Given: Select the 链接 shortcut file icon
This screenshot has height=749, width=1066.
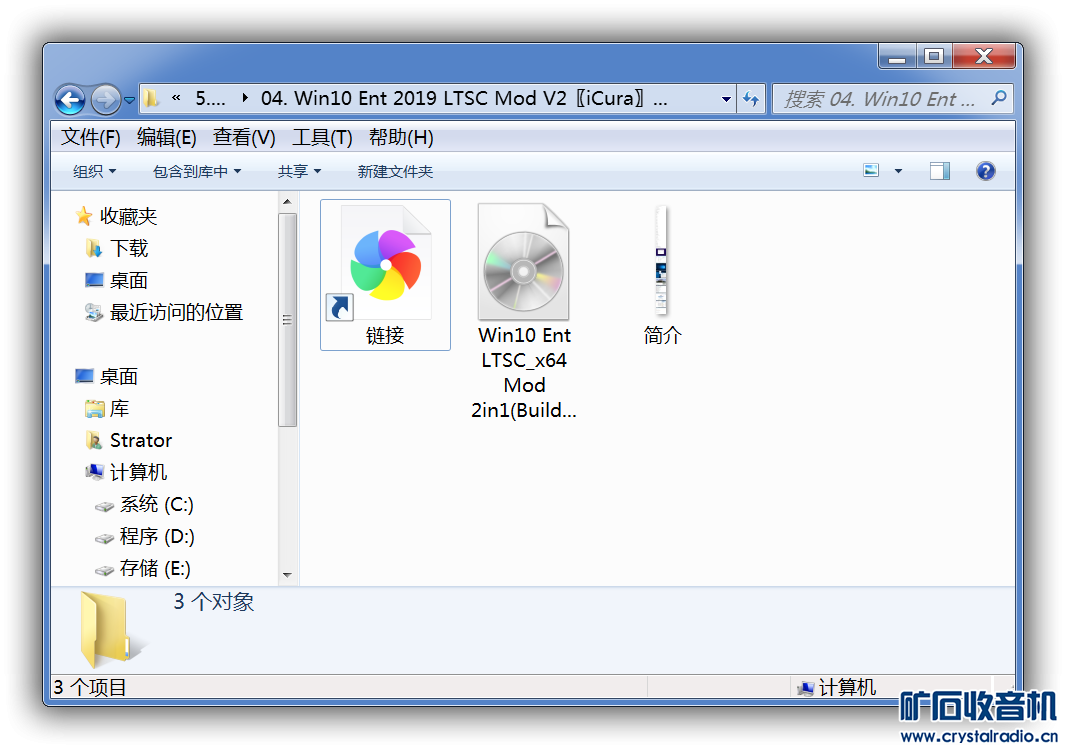Looking at the screenshot, I should pos(385,262).
